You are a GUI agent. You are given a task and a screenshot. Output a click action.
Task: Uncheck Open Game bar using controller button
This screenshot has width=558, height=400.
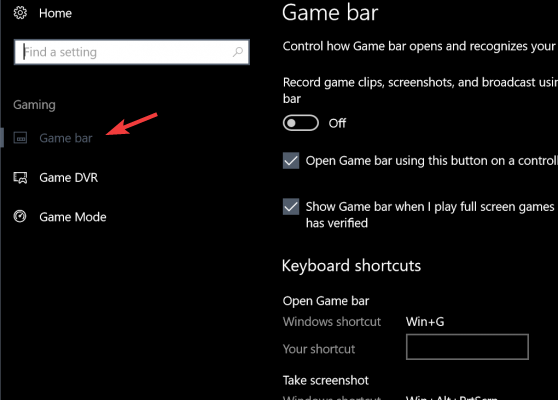[291, 160]
